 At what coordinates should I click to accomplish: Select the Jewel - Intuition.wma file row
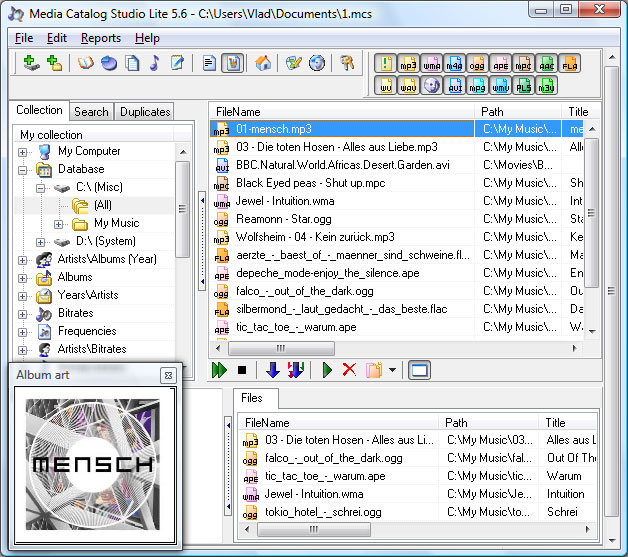pyautogui.click(x=285, y=201)
